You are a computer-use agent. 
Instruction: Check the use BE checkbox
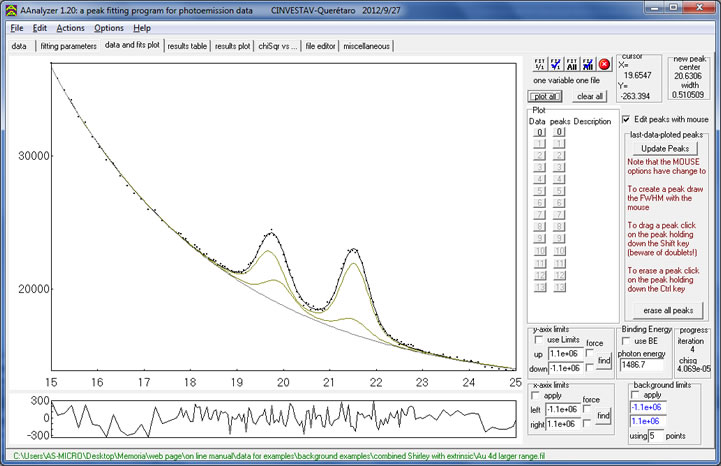click(627, 341)
